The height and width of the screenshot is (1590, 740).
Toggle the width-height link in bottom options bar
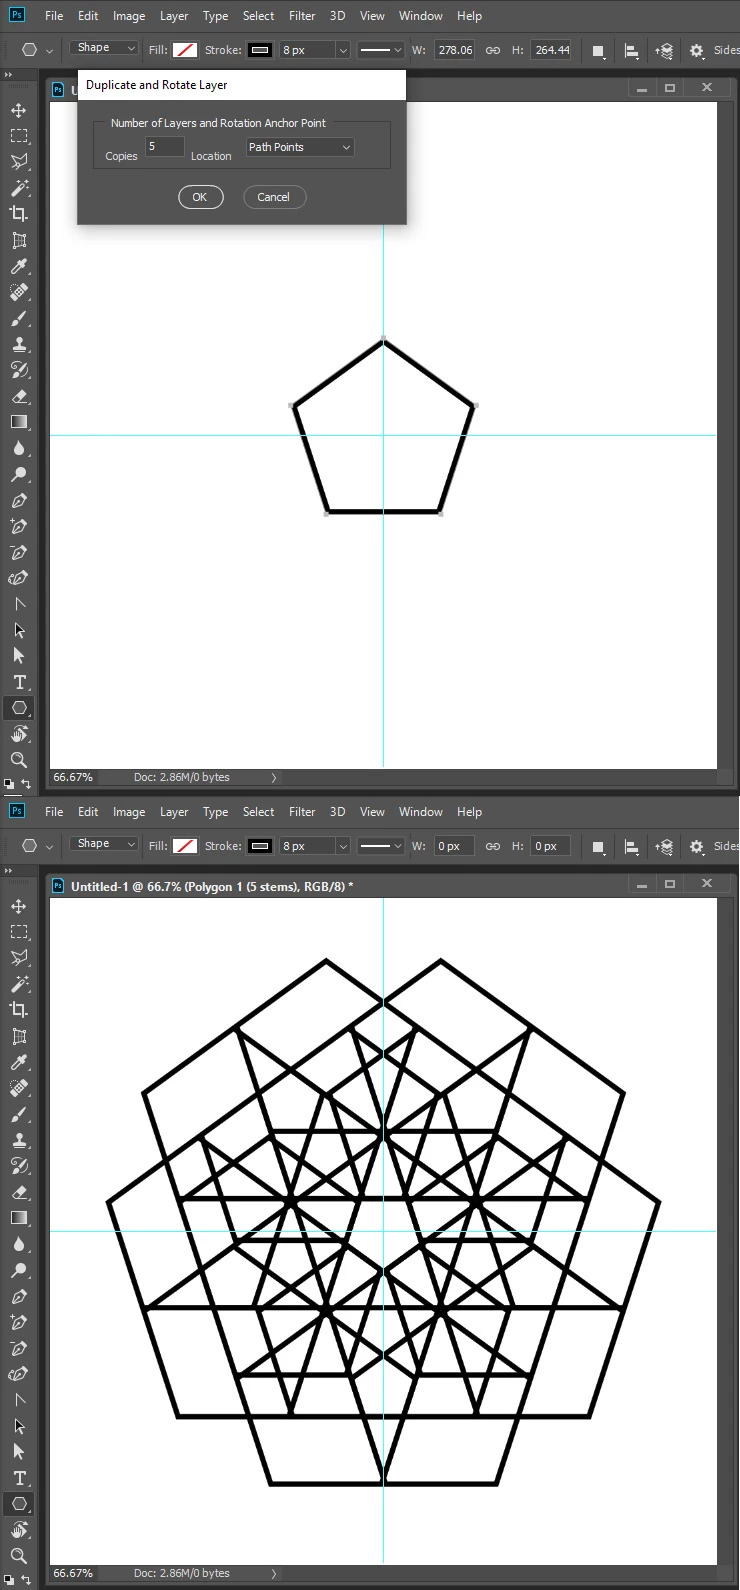(493, 846)
